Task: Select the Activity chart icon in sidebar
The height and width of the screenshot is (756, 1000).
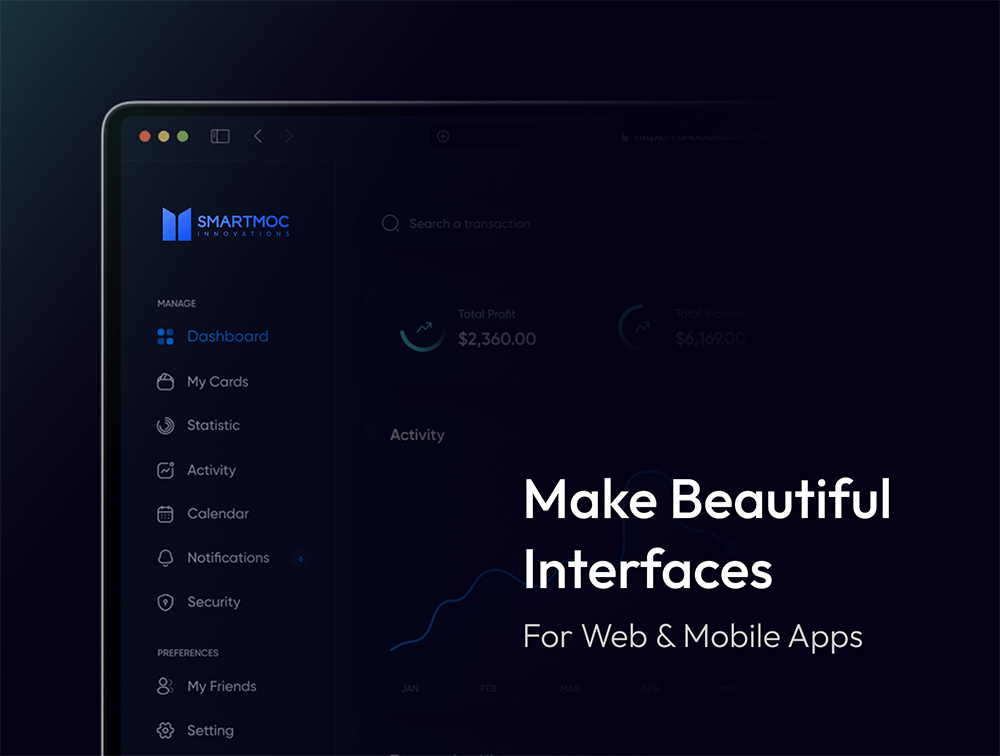Action: pos(166,470)
